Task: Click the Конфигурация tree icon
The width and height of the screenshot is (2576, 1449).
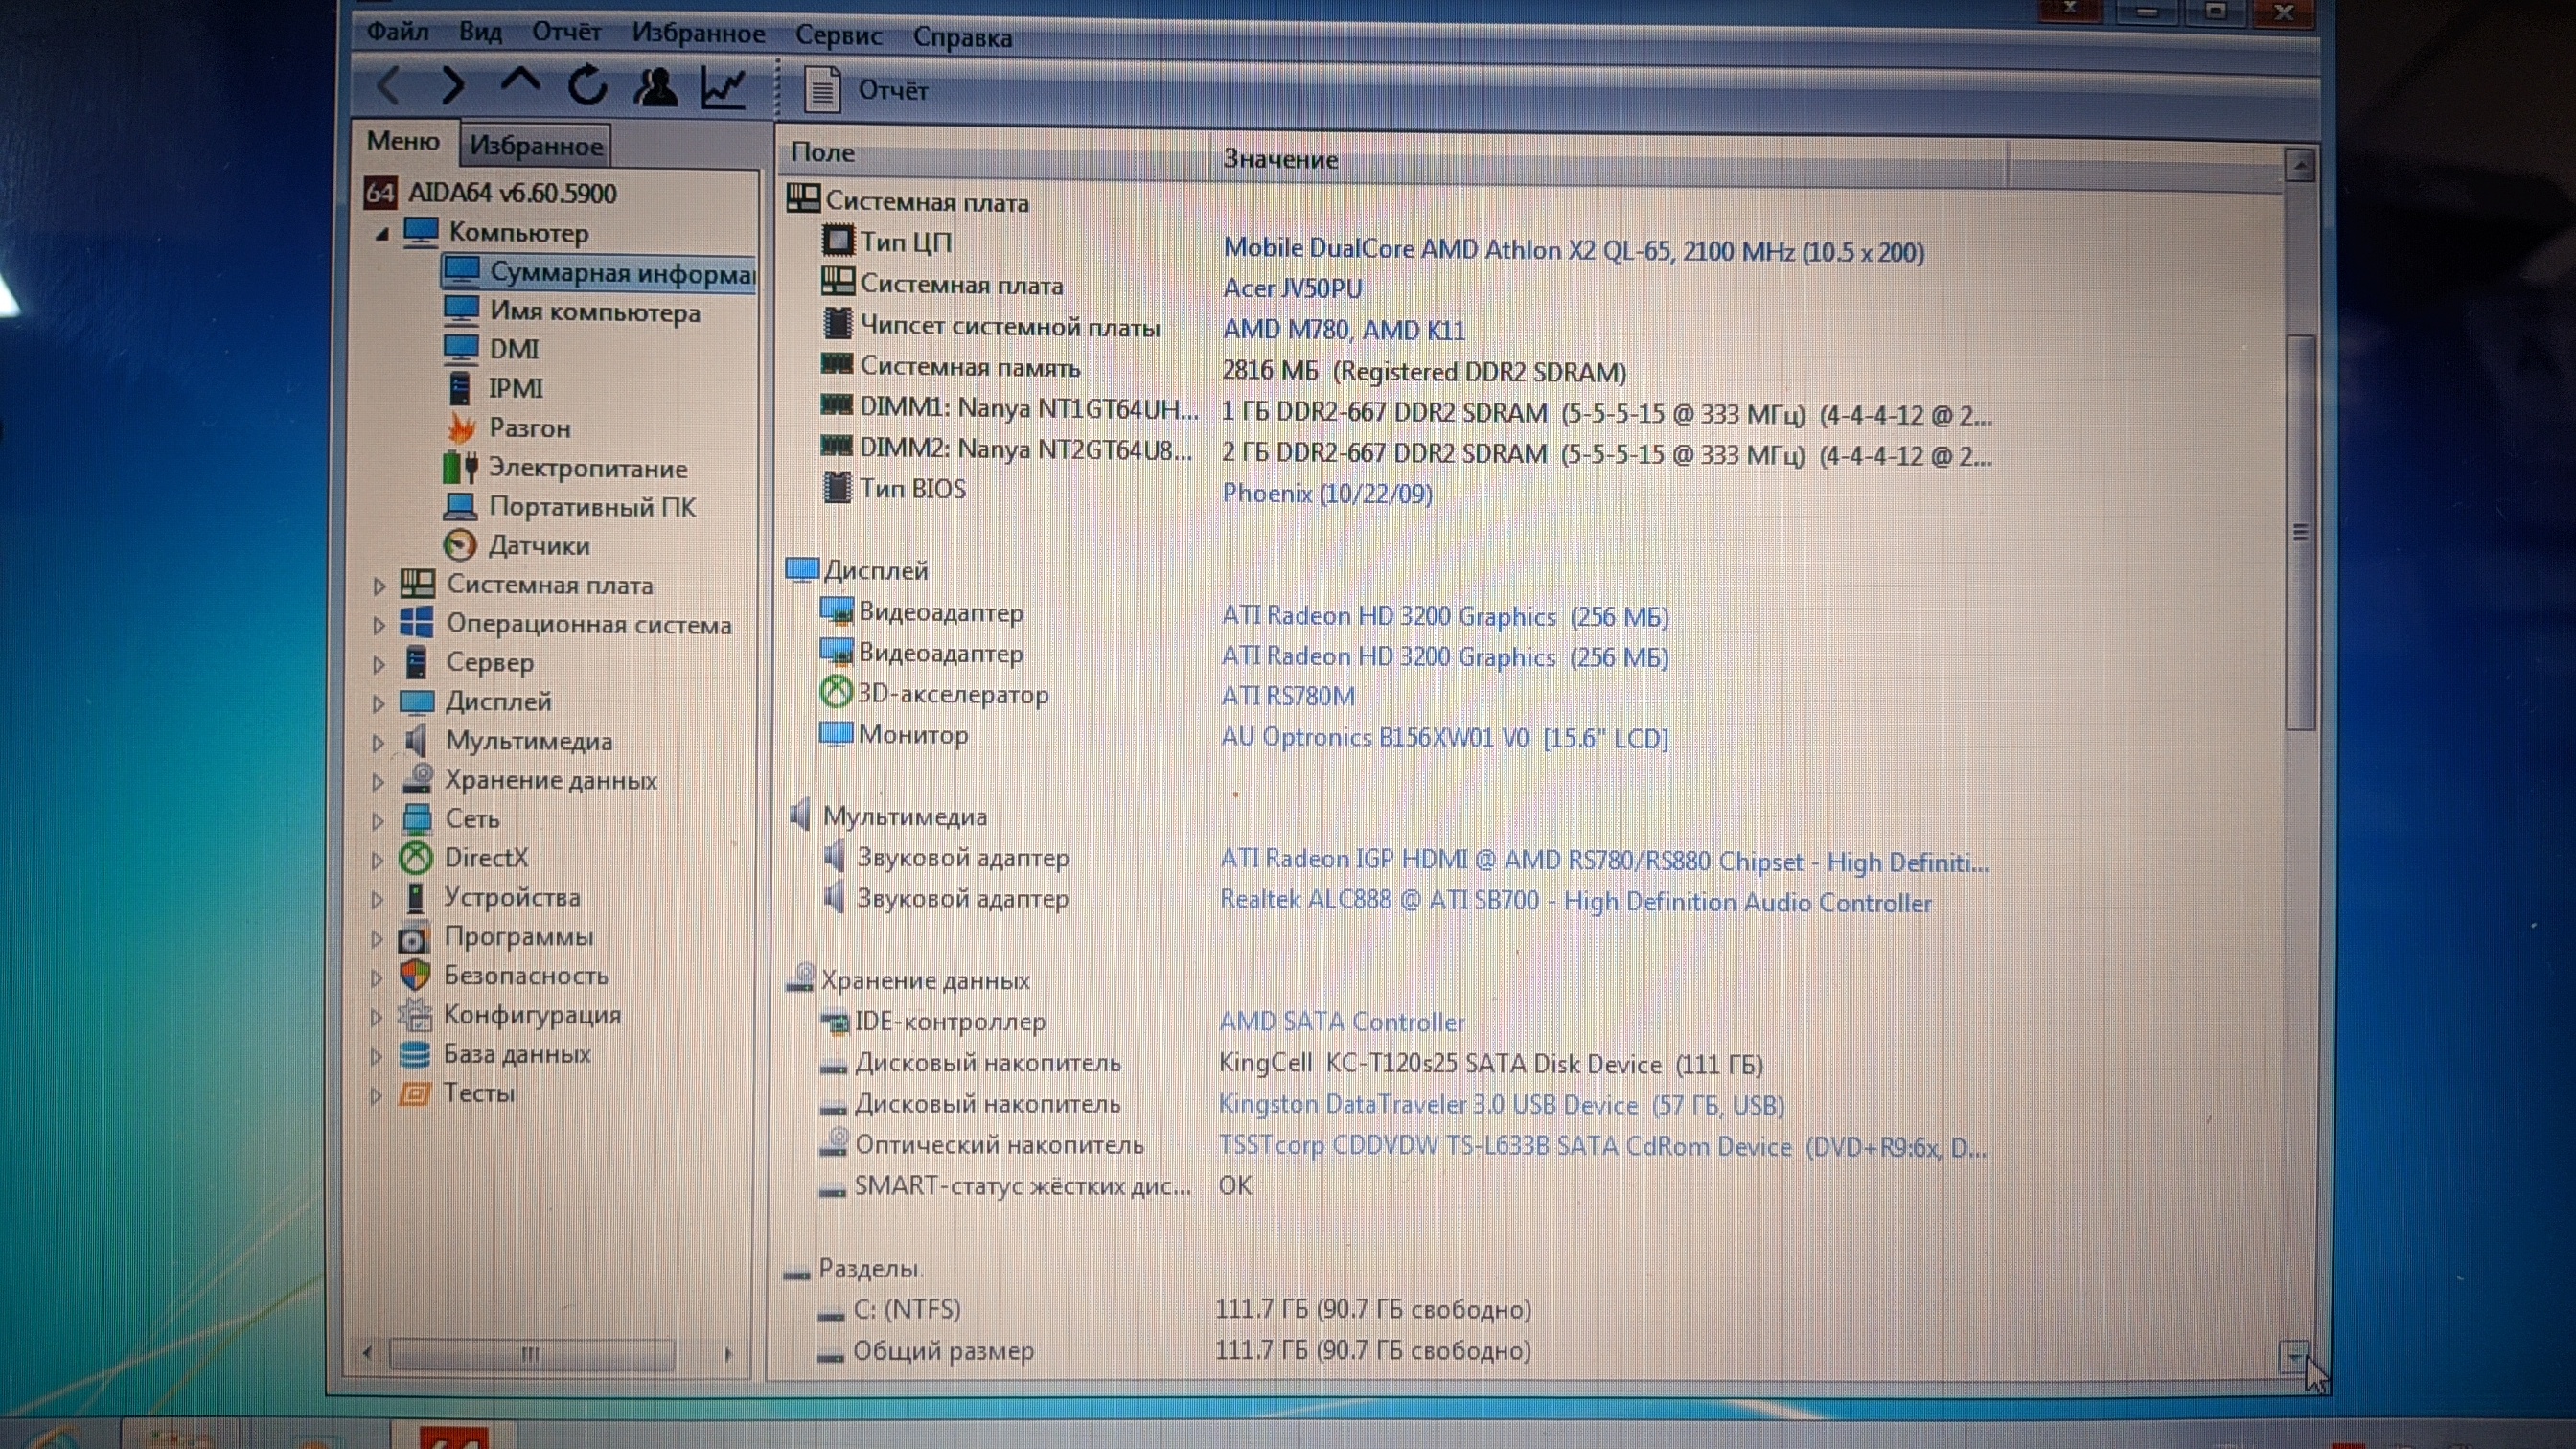Action: coord(414,1015)
